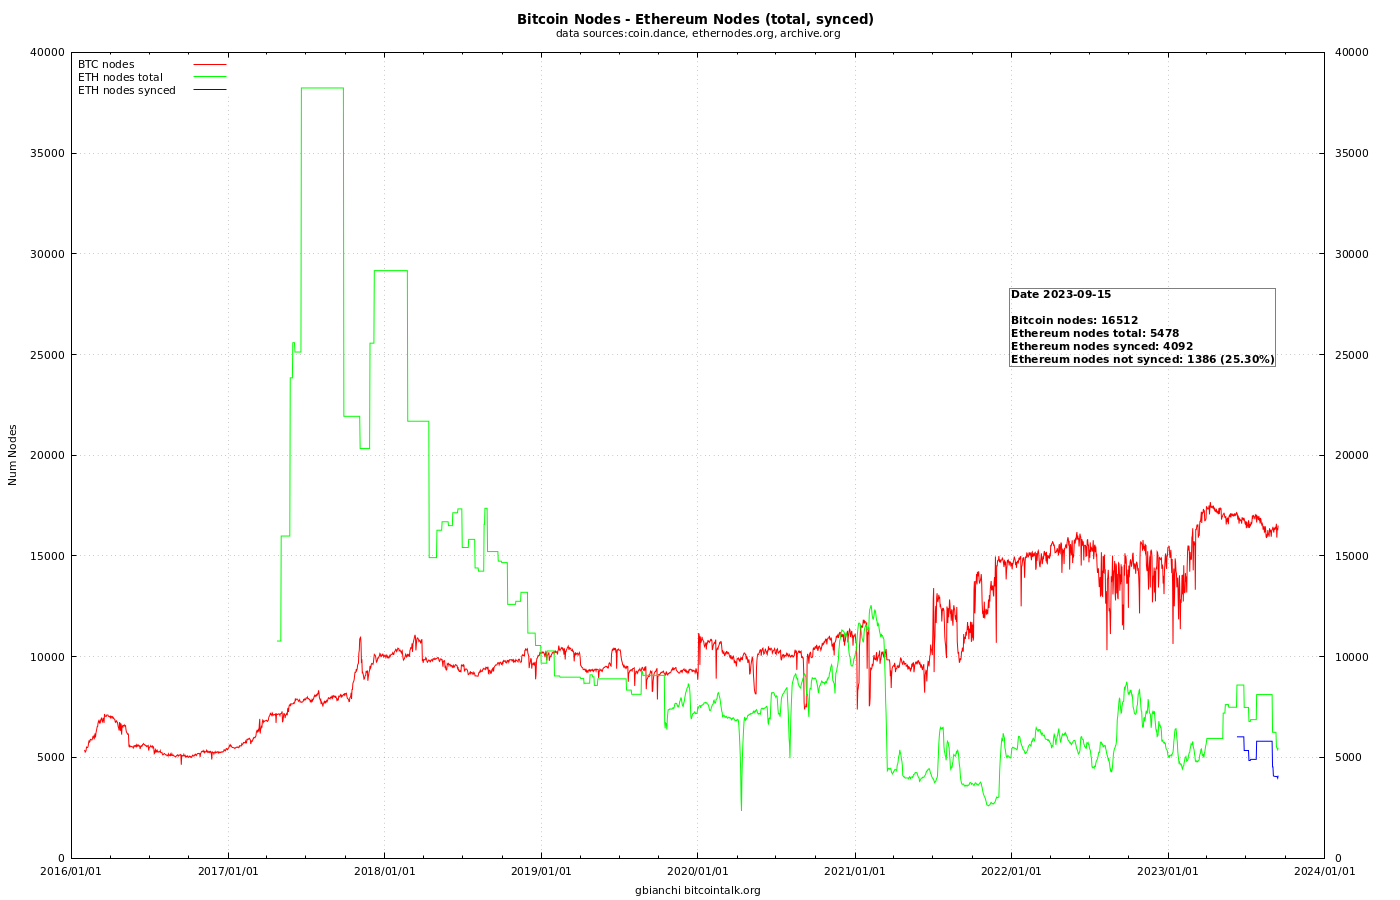Viewport: 1400px width, 900px height.
Task: Select the 'ETH nodes total' legend label
Action: point(120,77)
